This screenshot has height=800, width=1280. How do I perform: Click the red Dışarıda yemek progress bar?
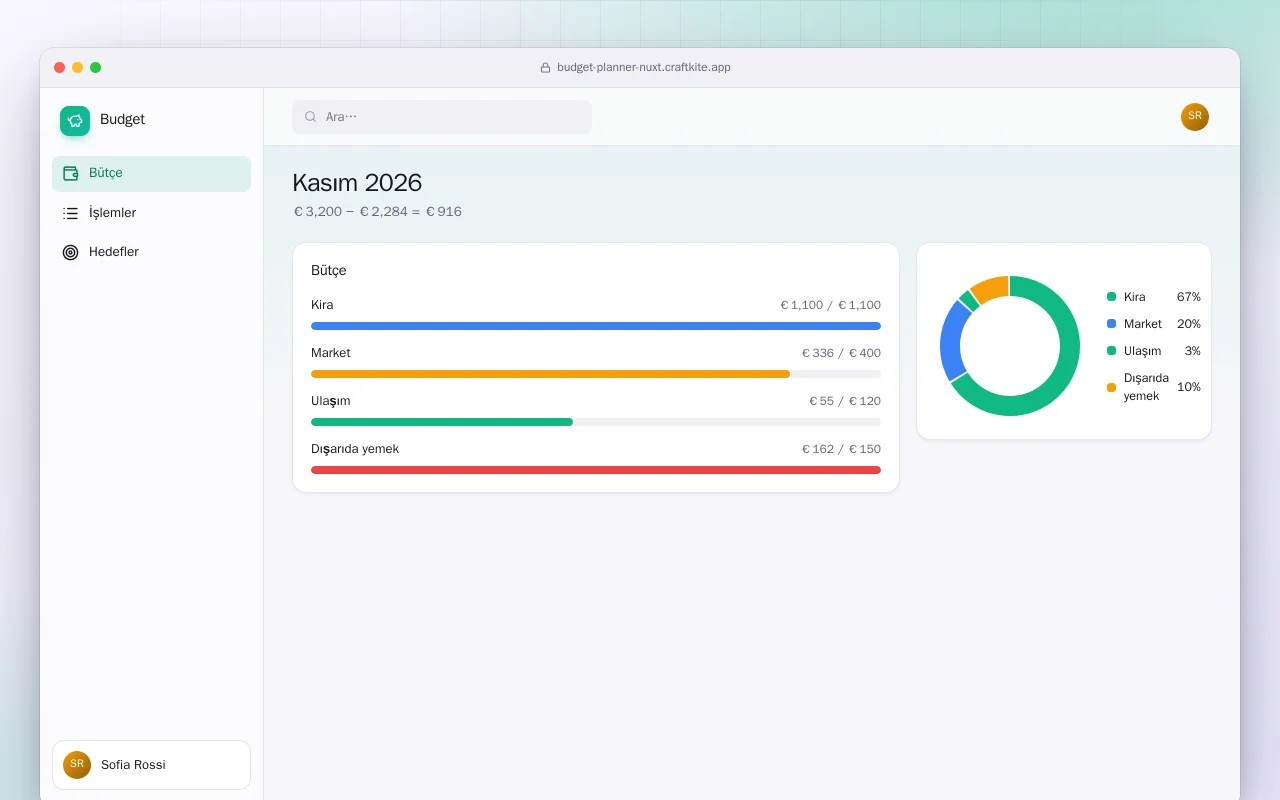(596, 470)
